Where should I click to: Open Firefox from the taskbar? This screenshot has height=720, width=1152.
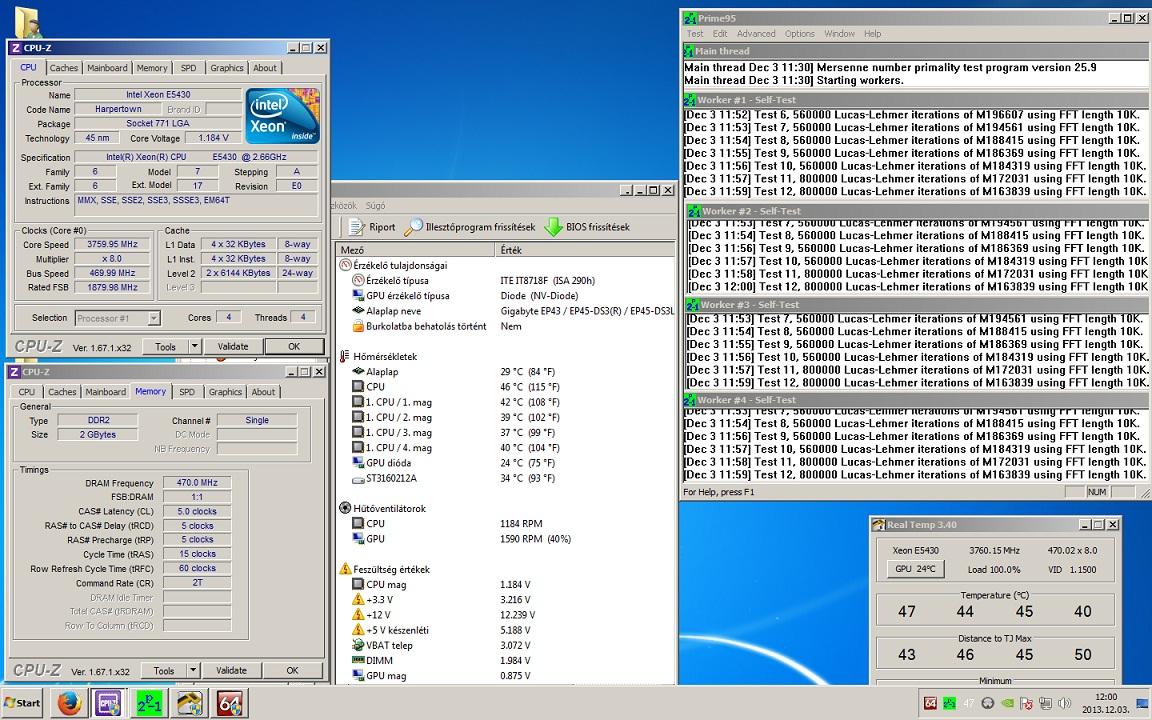point(69,703)
